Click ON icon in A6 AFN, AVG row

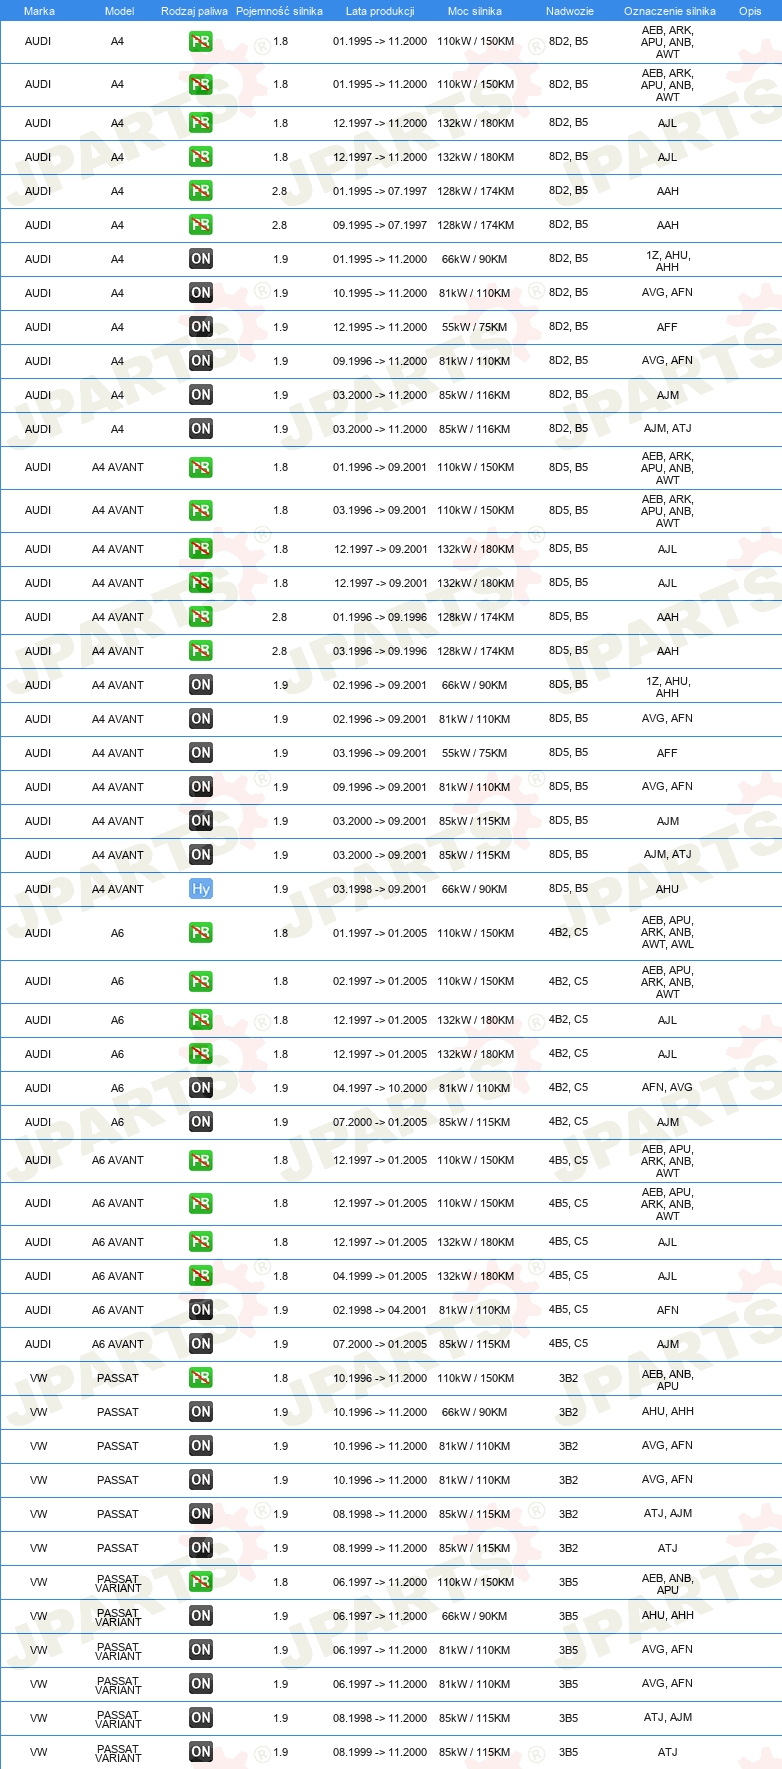click(201, 1087)
